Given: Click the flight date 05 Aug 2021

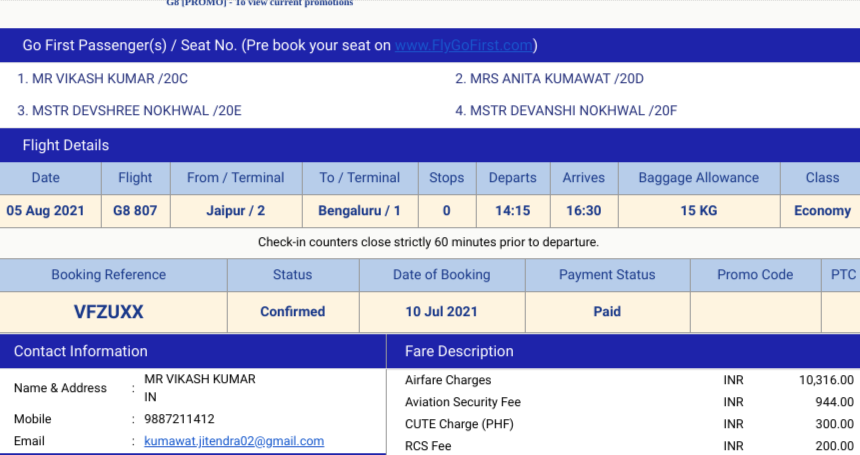Looking at the screenshot, I should point(45,211).
